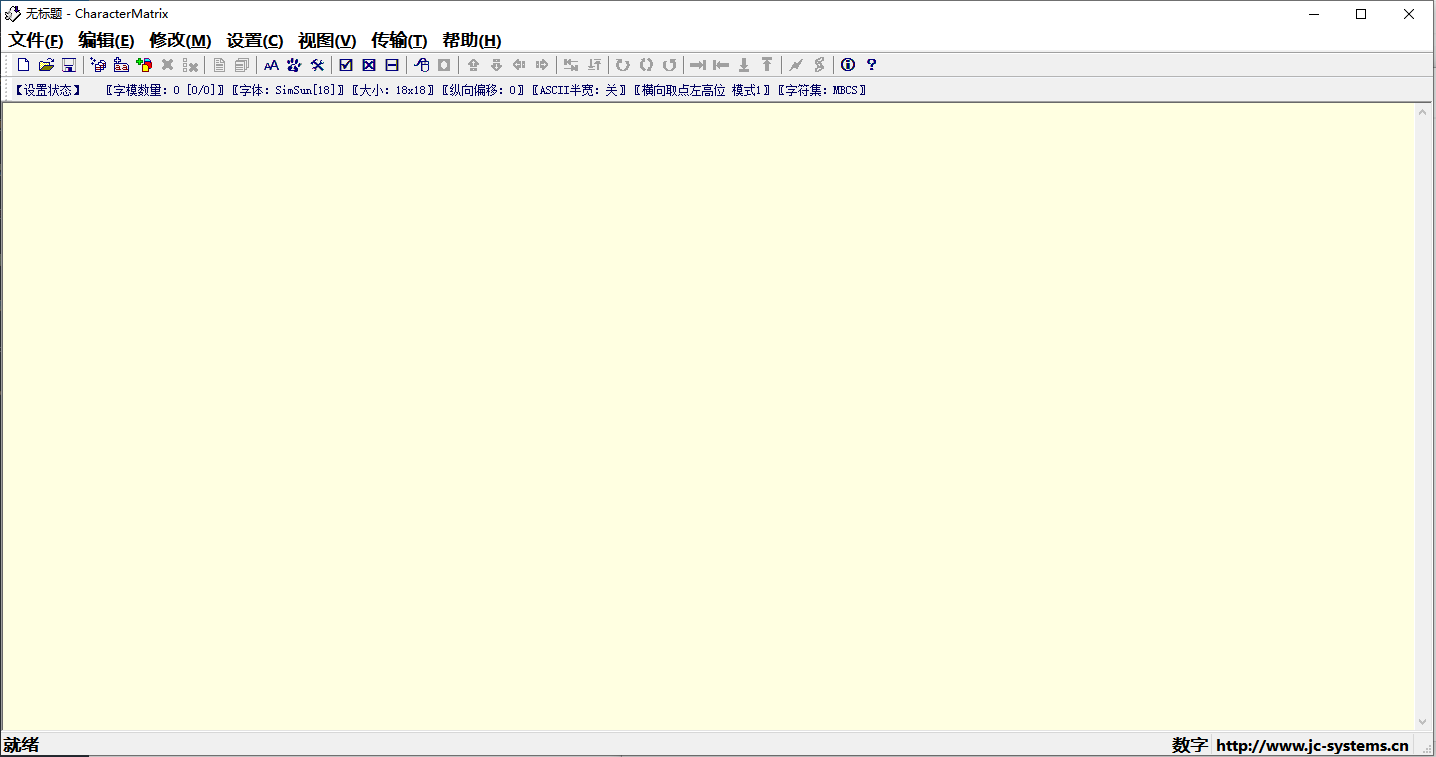Open the font selection tool
Screen dimensions: 1436x757
[x=271, y=64]
